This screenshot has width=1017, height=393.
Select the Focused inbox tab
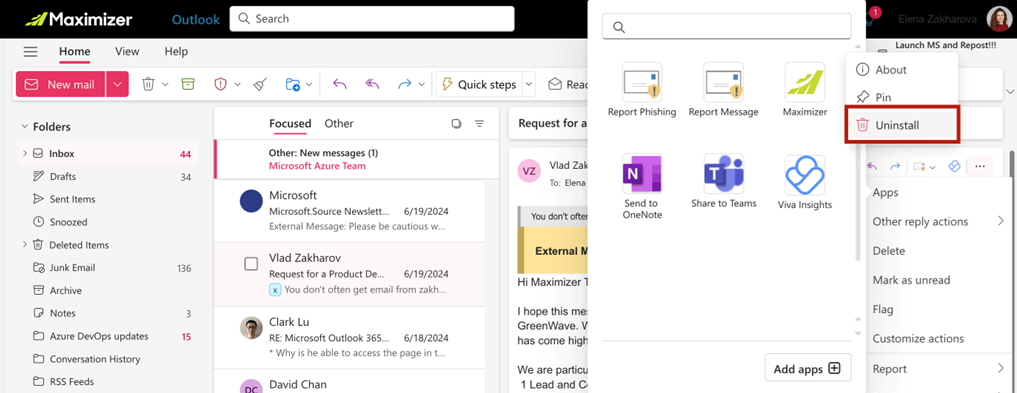290,123
